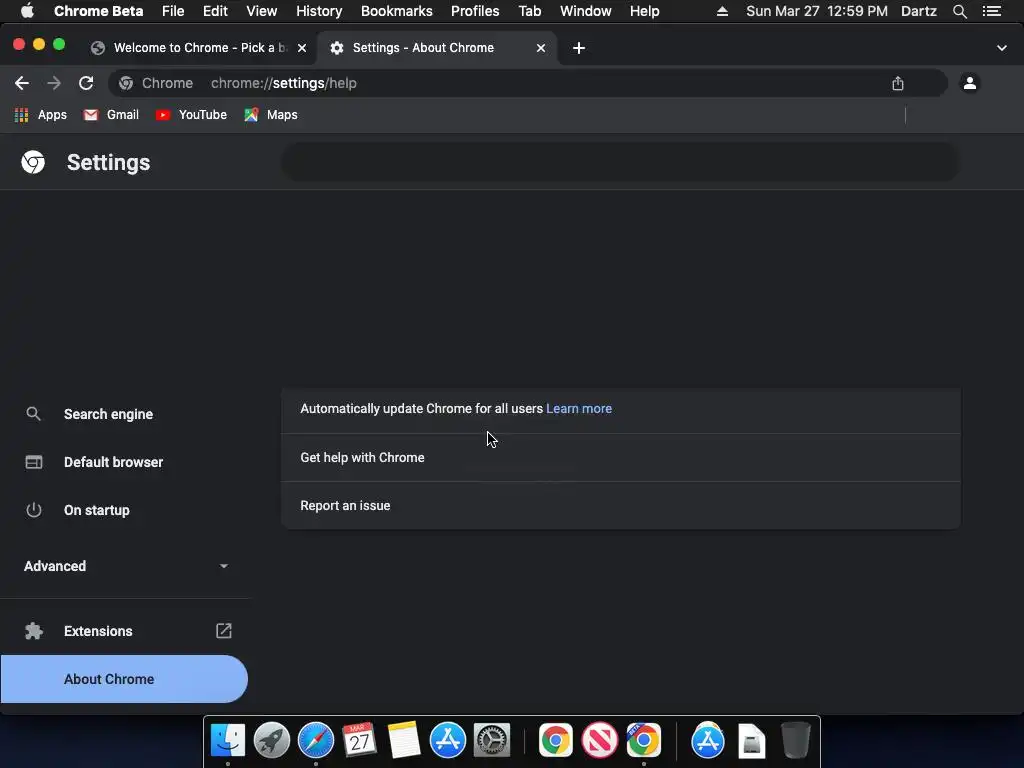Open System Preferences from the dock
The image size is (1024, 768).
click(492, 741)
